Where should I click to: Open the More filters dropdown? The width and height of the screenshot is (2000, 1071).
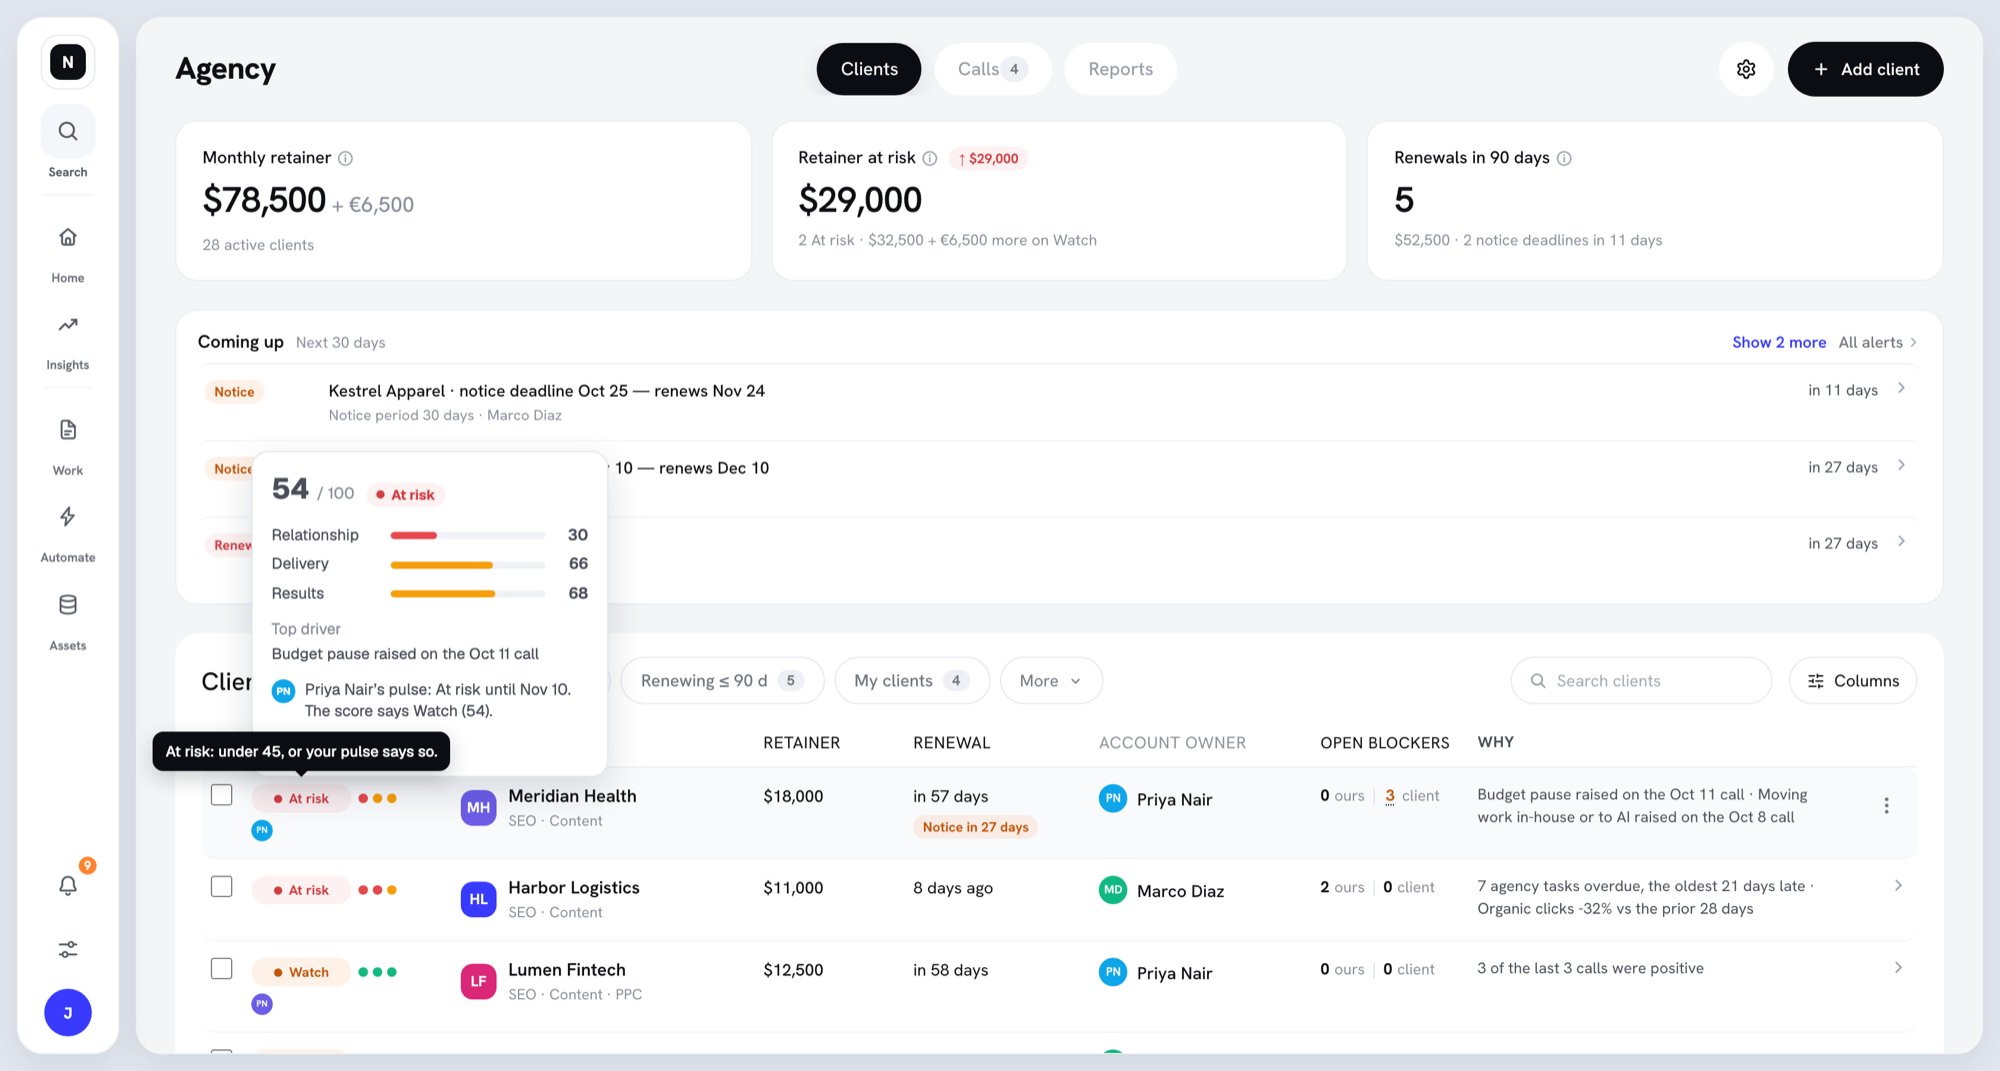click(x=1051, y=681)
